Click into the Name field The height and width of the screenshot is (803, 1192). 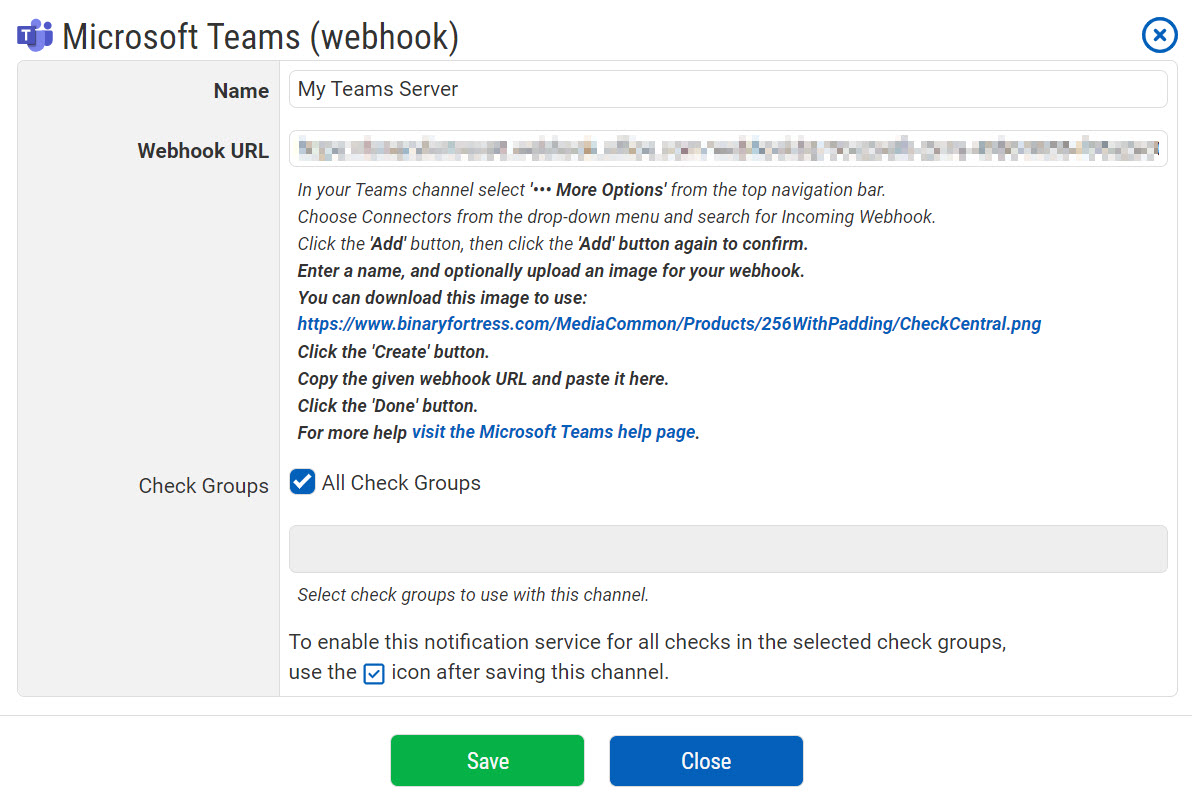click(727, 89)
